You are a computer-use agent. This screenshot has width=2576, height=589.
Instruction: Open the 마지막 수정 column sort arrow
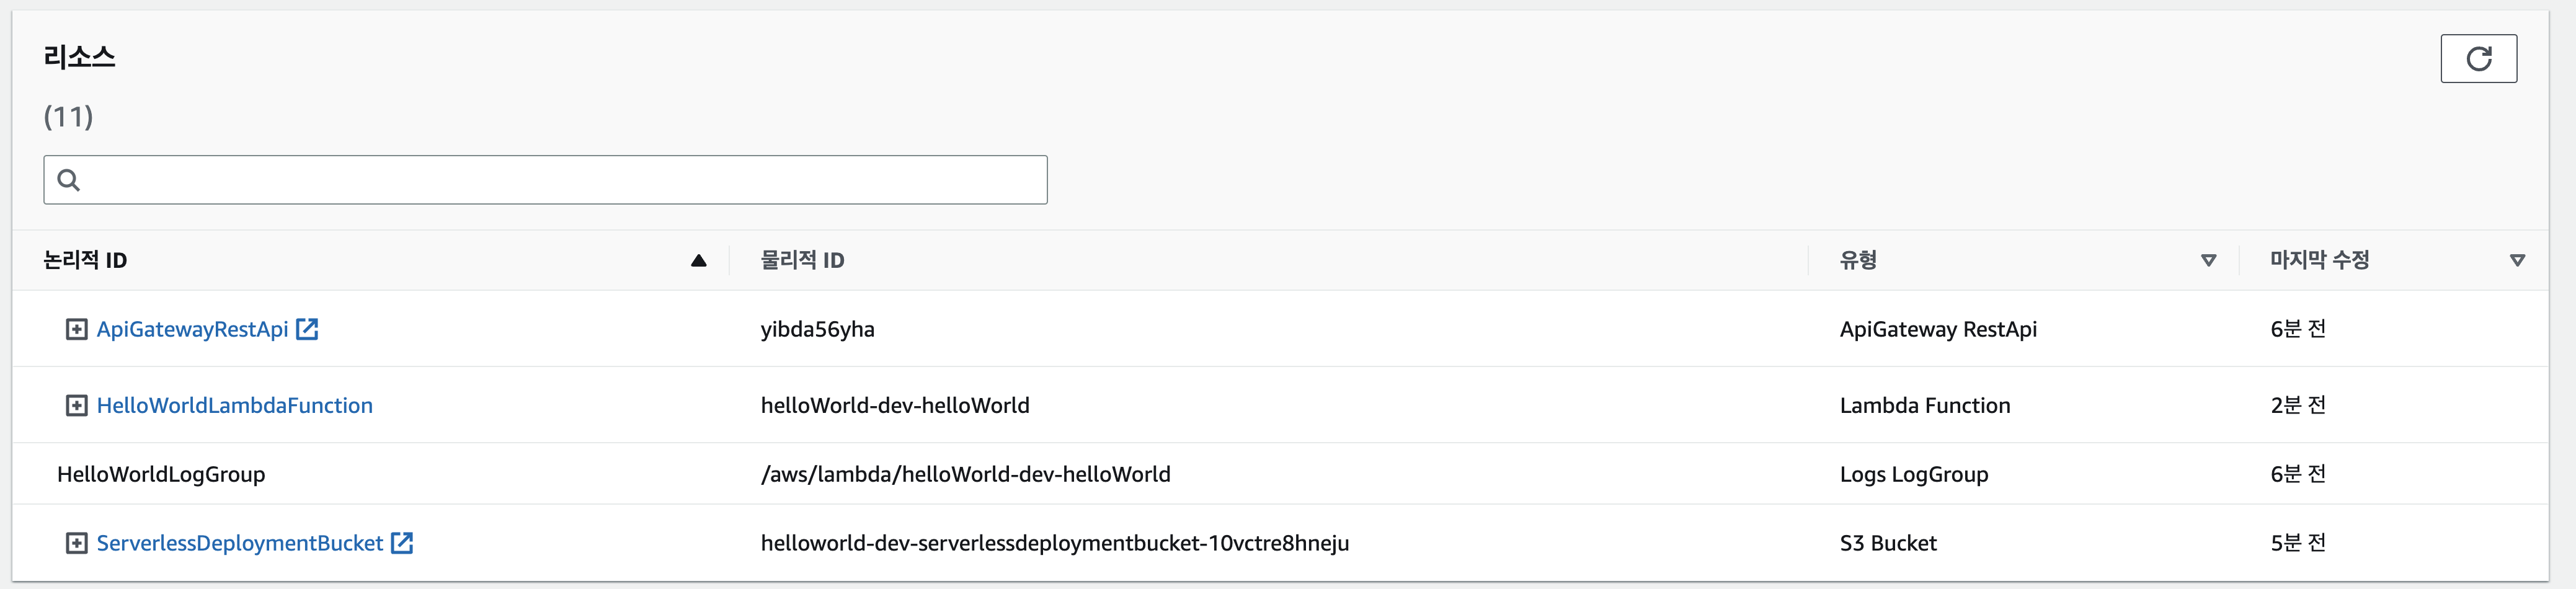[2517, 261]
